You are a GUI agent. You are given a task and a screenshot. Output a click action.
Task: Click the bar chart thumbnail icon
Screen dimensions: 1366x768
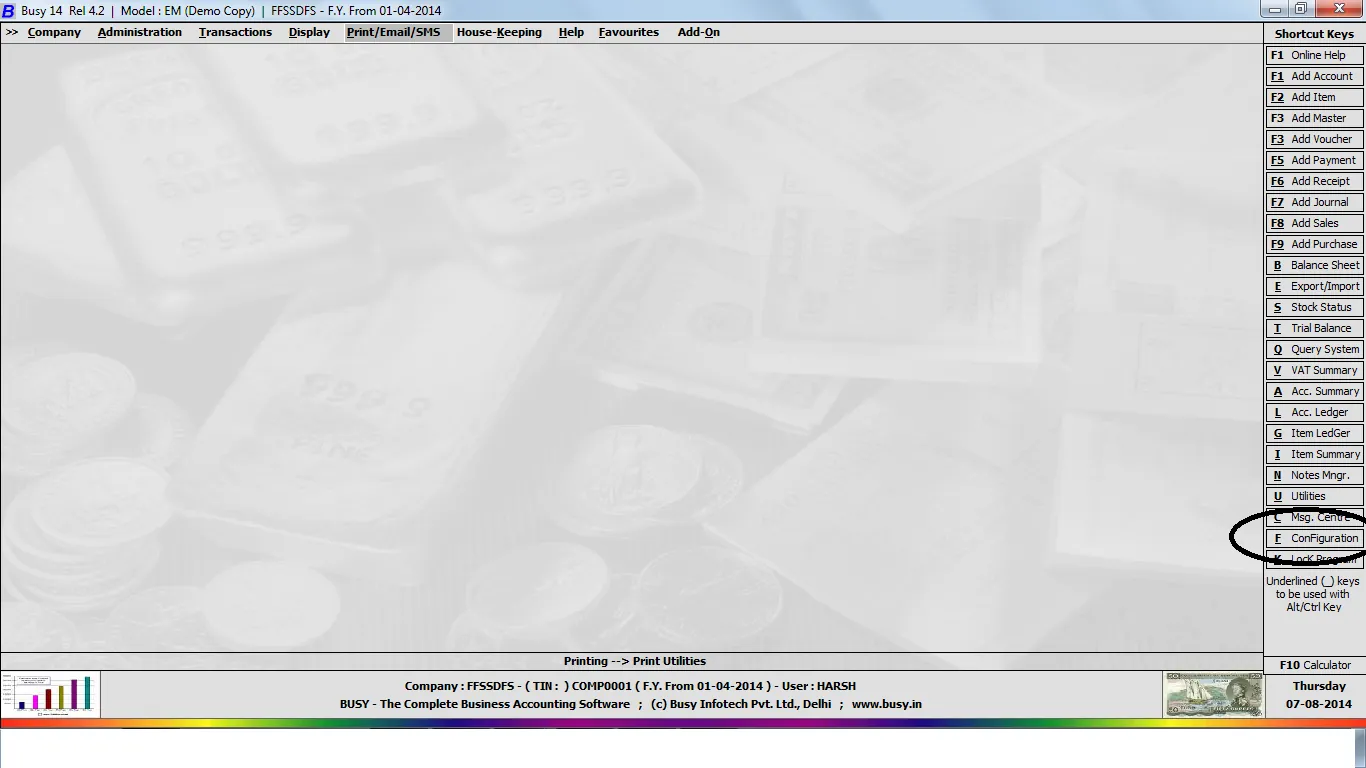pyautogui.click(x=51, y=694)
